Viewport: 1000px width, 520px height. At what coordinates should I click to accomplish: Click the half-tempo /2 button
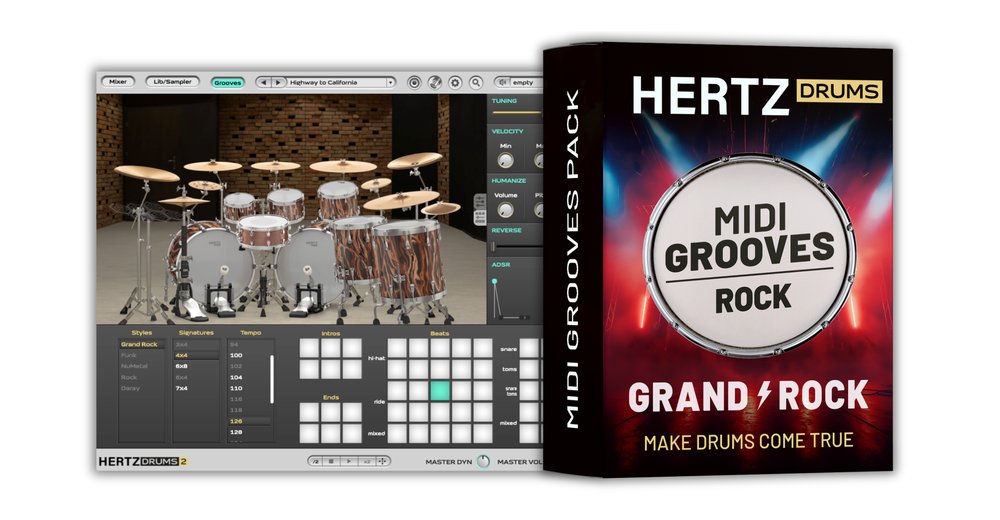[315, 461]
